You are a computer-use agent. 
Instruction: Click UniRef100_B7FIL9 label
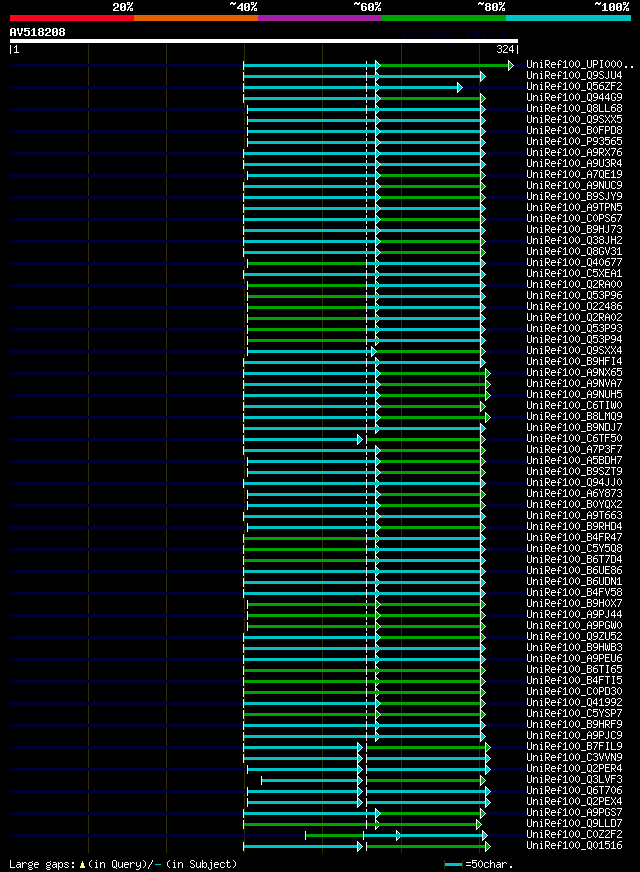[574, 746]
